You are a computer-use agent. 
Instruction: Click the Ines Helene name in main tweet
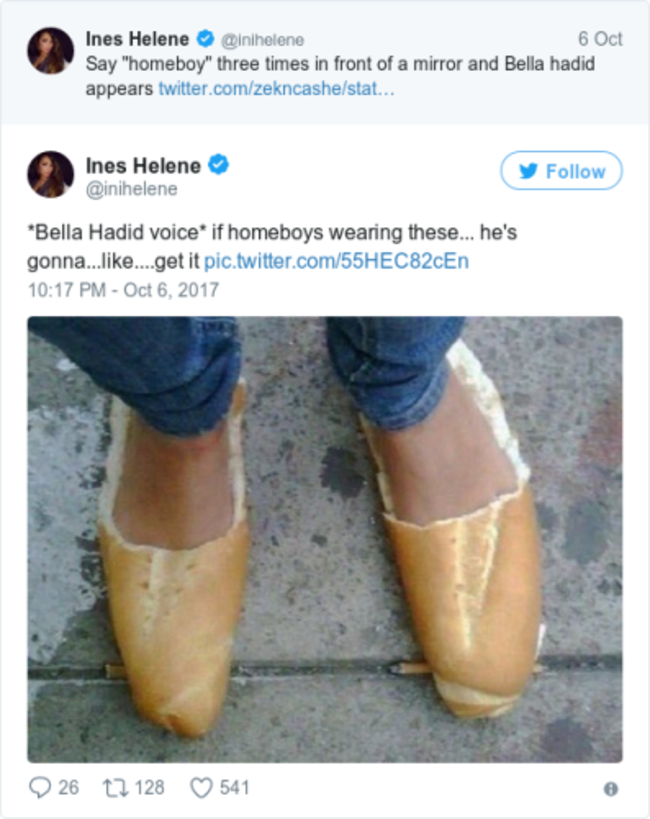[143, 166]
